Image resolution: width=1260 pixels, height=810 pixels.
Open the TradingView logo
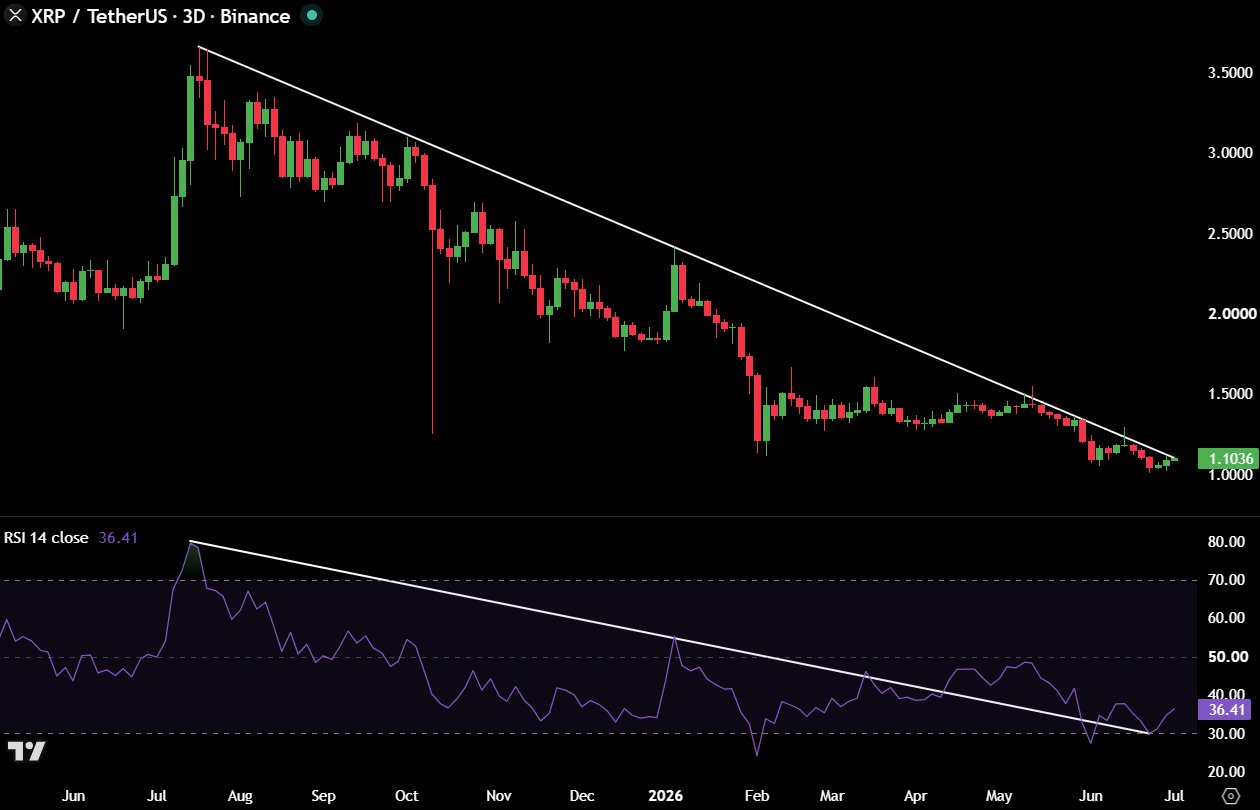[26, 751]
